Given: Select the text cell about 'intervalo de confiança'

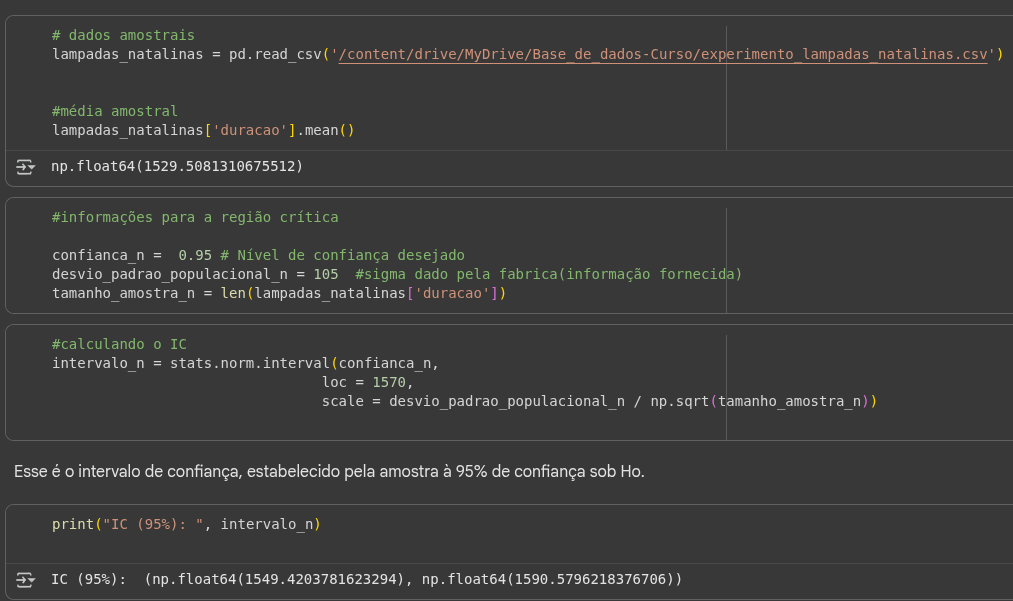Looking at the screenshot, I should [329, 471].
